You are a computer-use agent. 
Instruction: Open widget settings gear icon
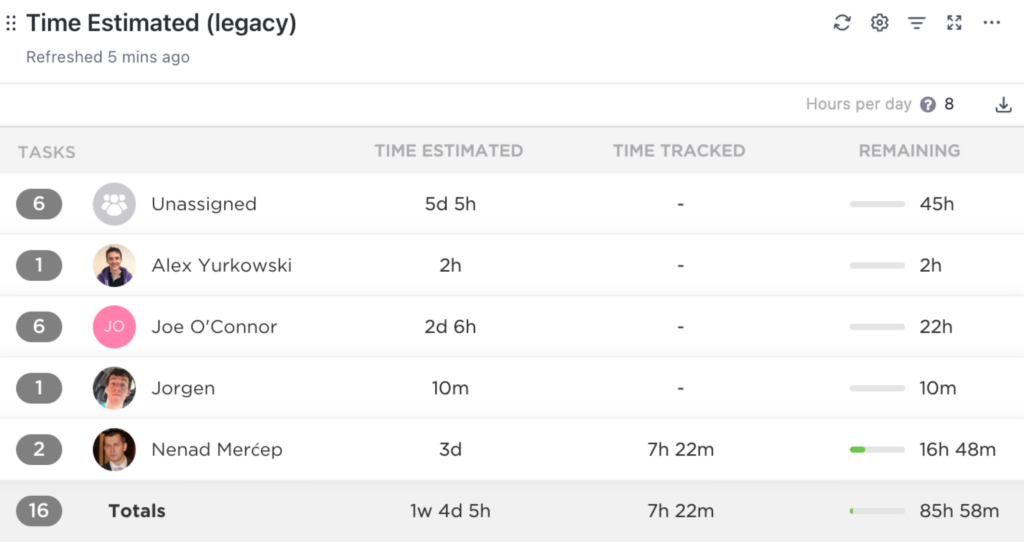click(879, 23)
